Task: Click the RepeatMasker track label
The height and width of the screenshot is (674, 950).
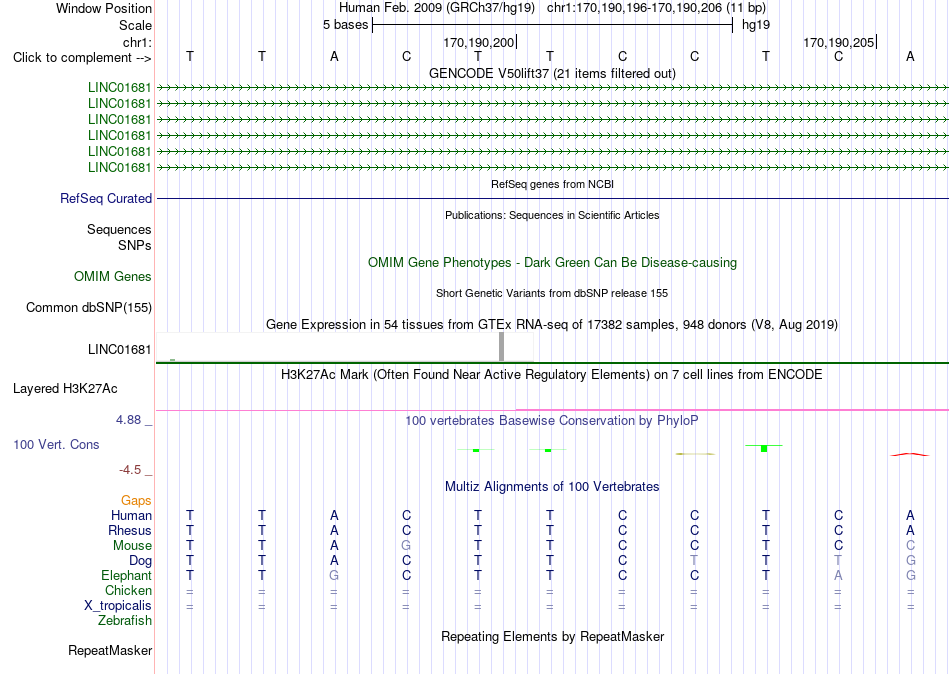Action: tap(110, 650)
